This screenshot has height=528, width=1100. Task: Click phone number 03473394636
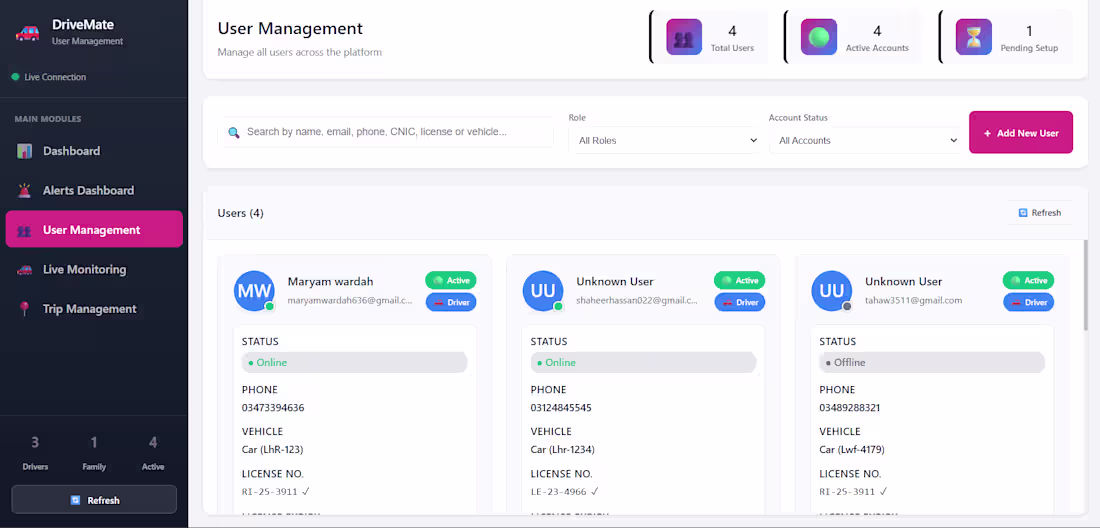[x=273, y=407]
